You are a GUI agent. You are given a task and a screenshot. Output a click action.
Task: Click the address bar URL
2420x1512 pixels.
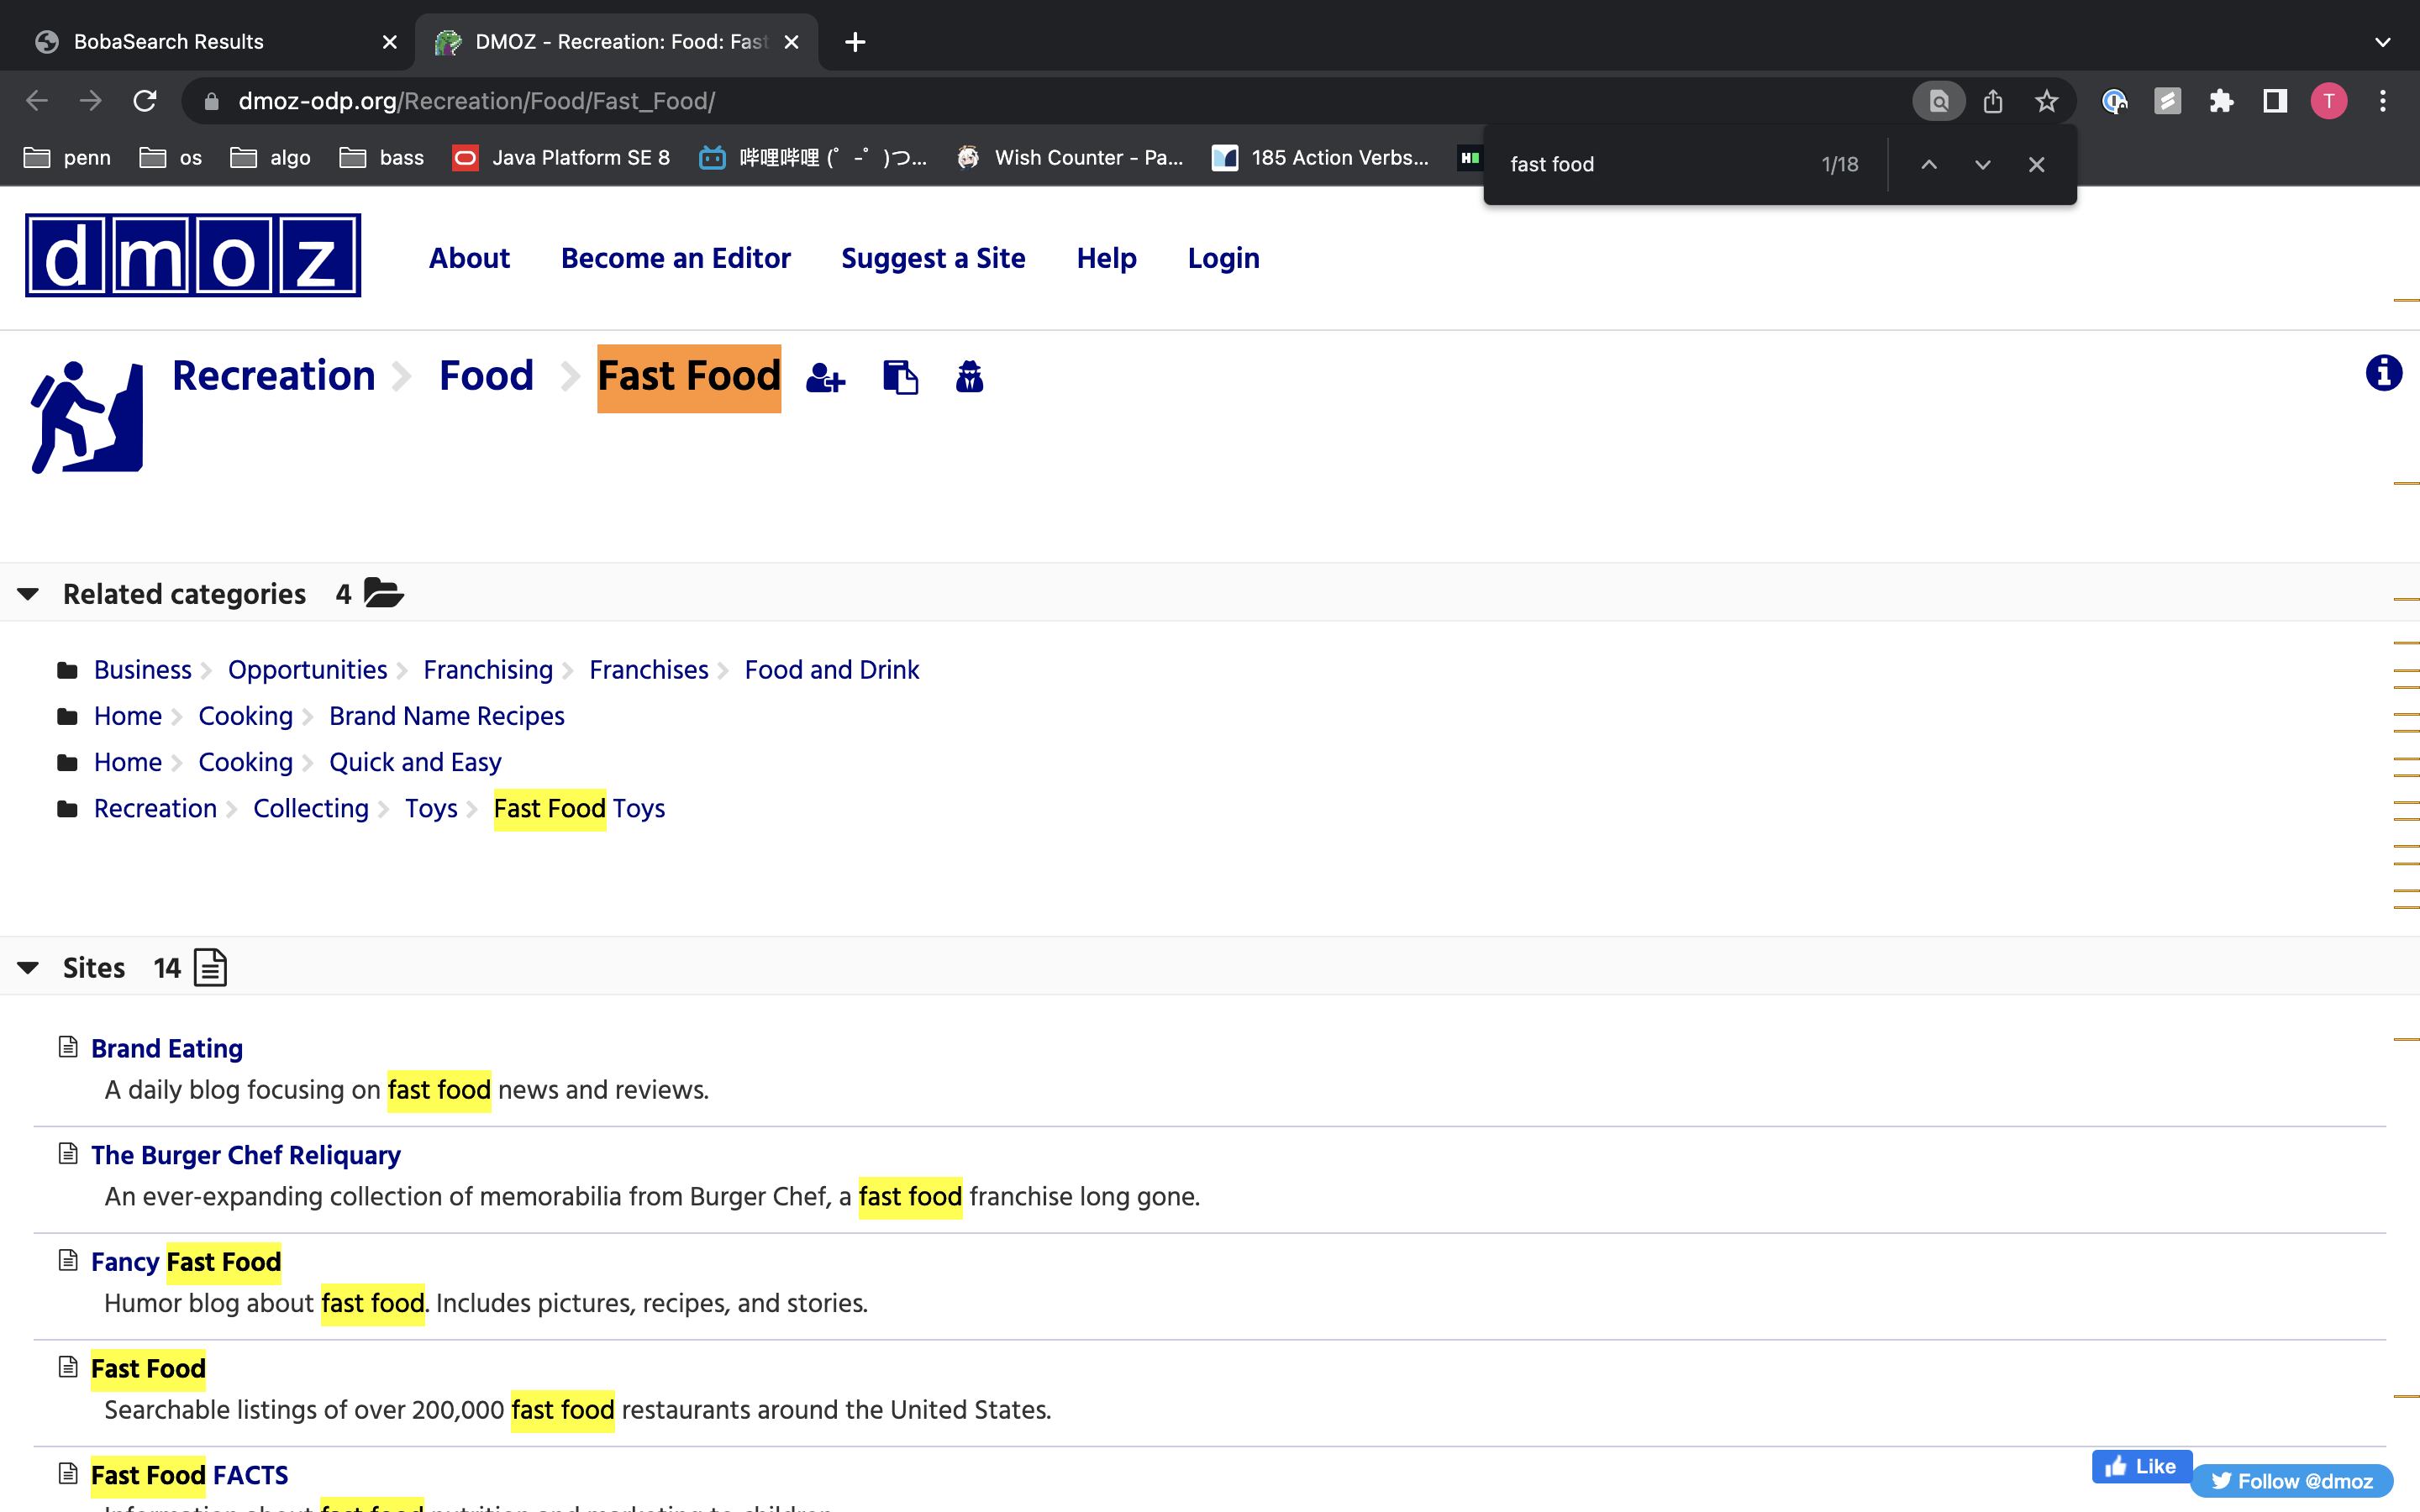tap(476, 101)
